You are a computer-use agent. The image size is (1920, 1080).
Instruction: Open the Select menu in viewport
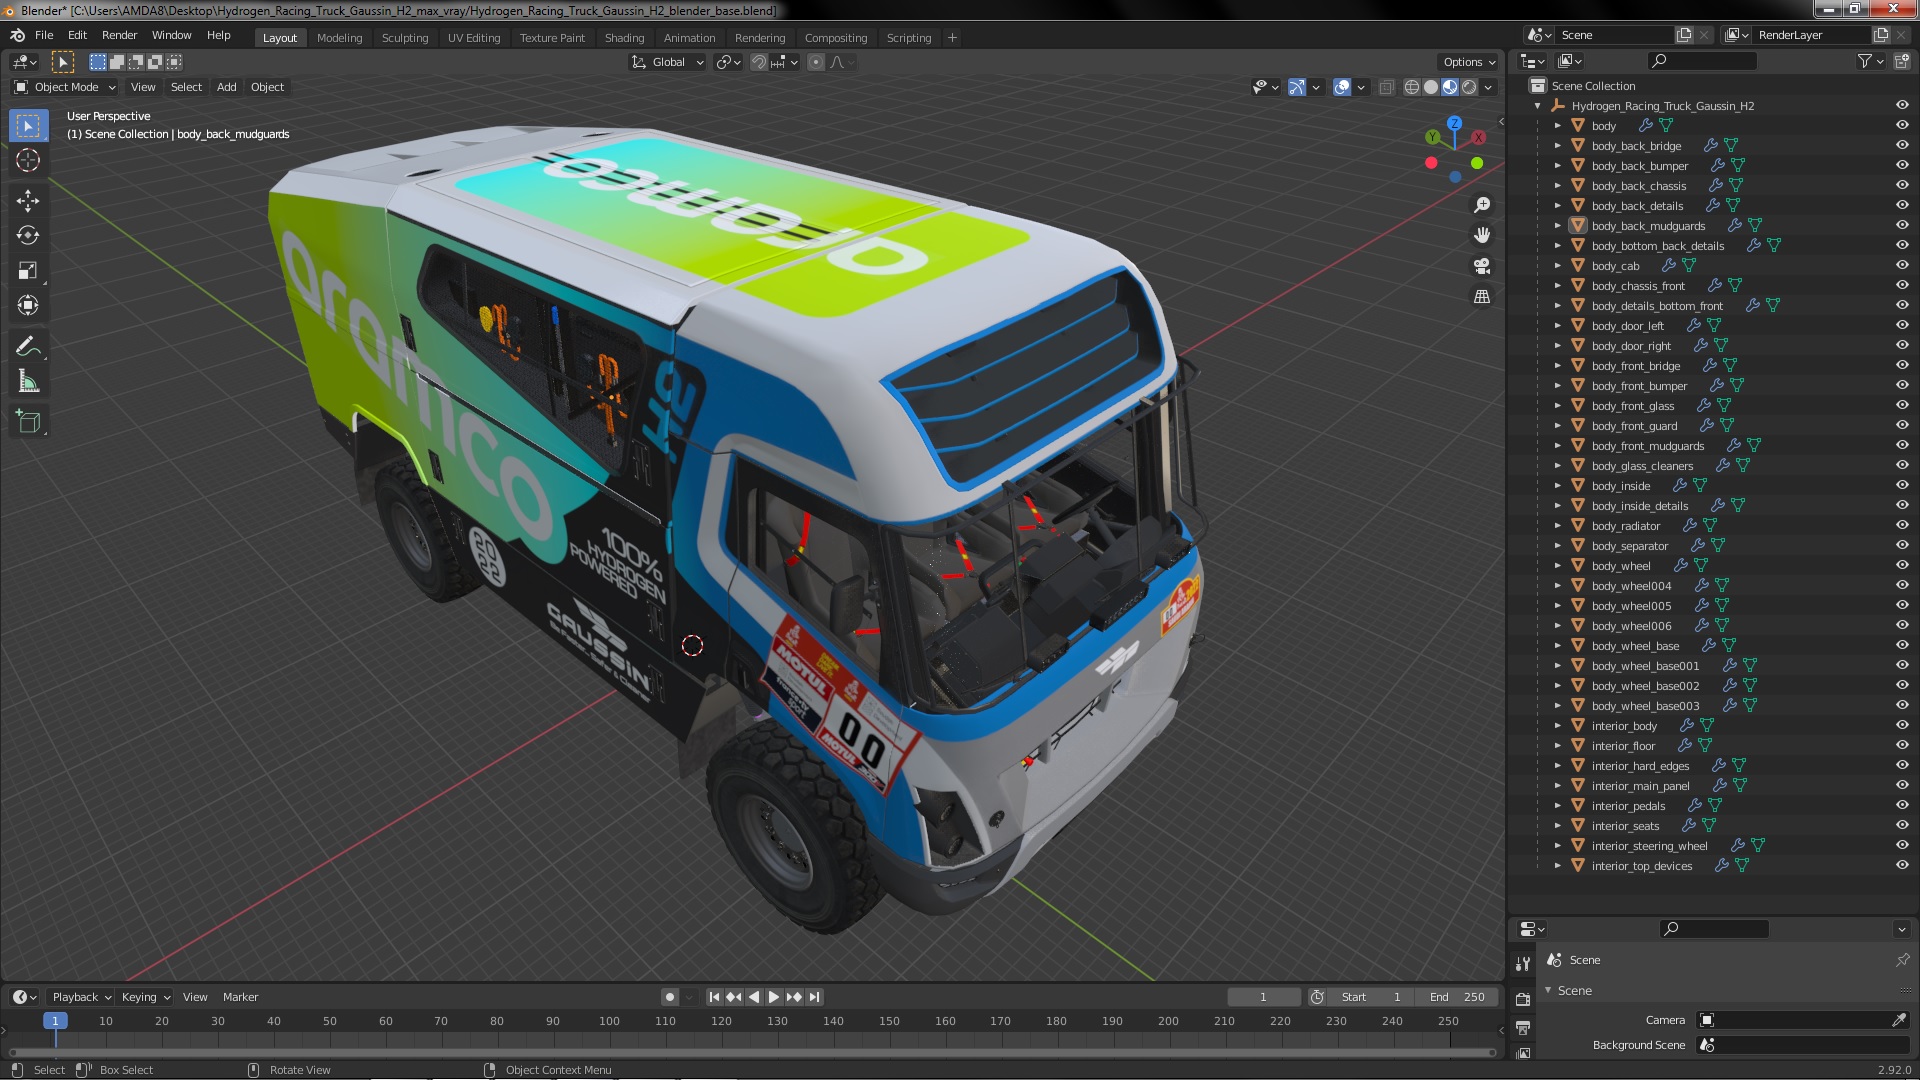pos(186,87)
